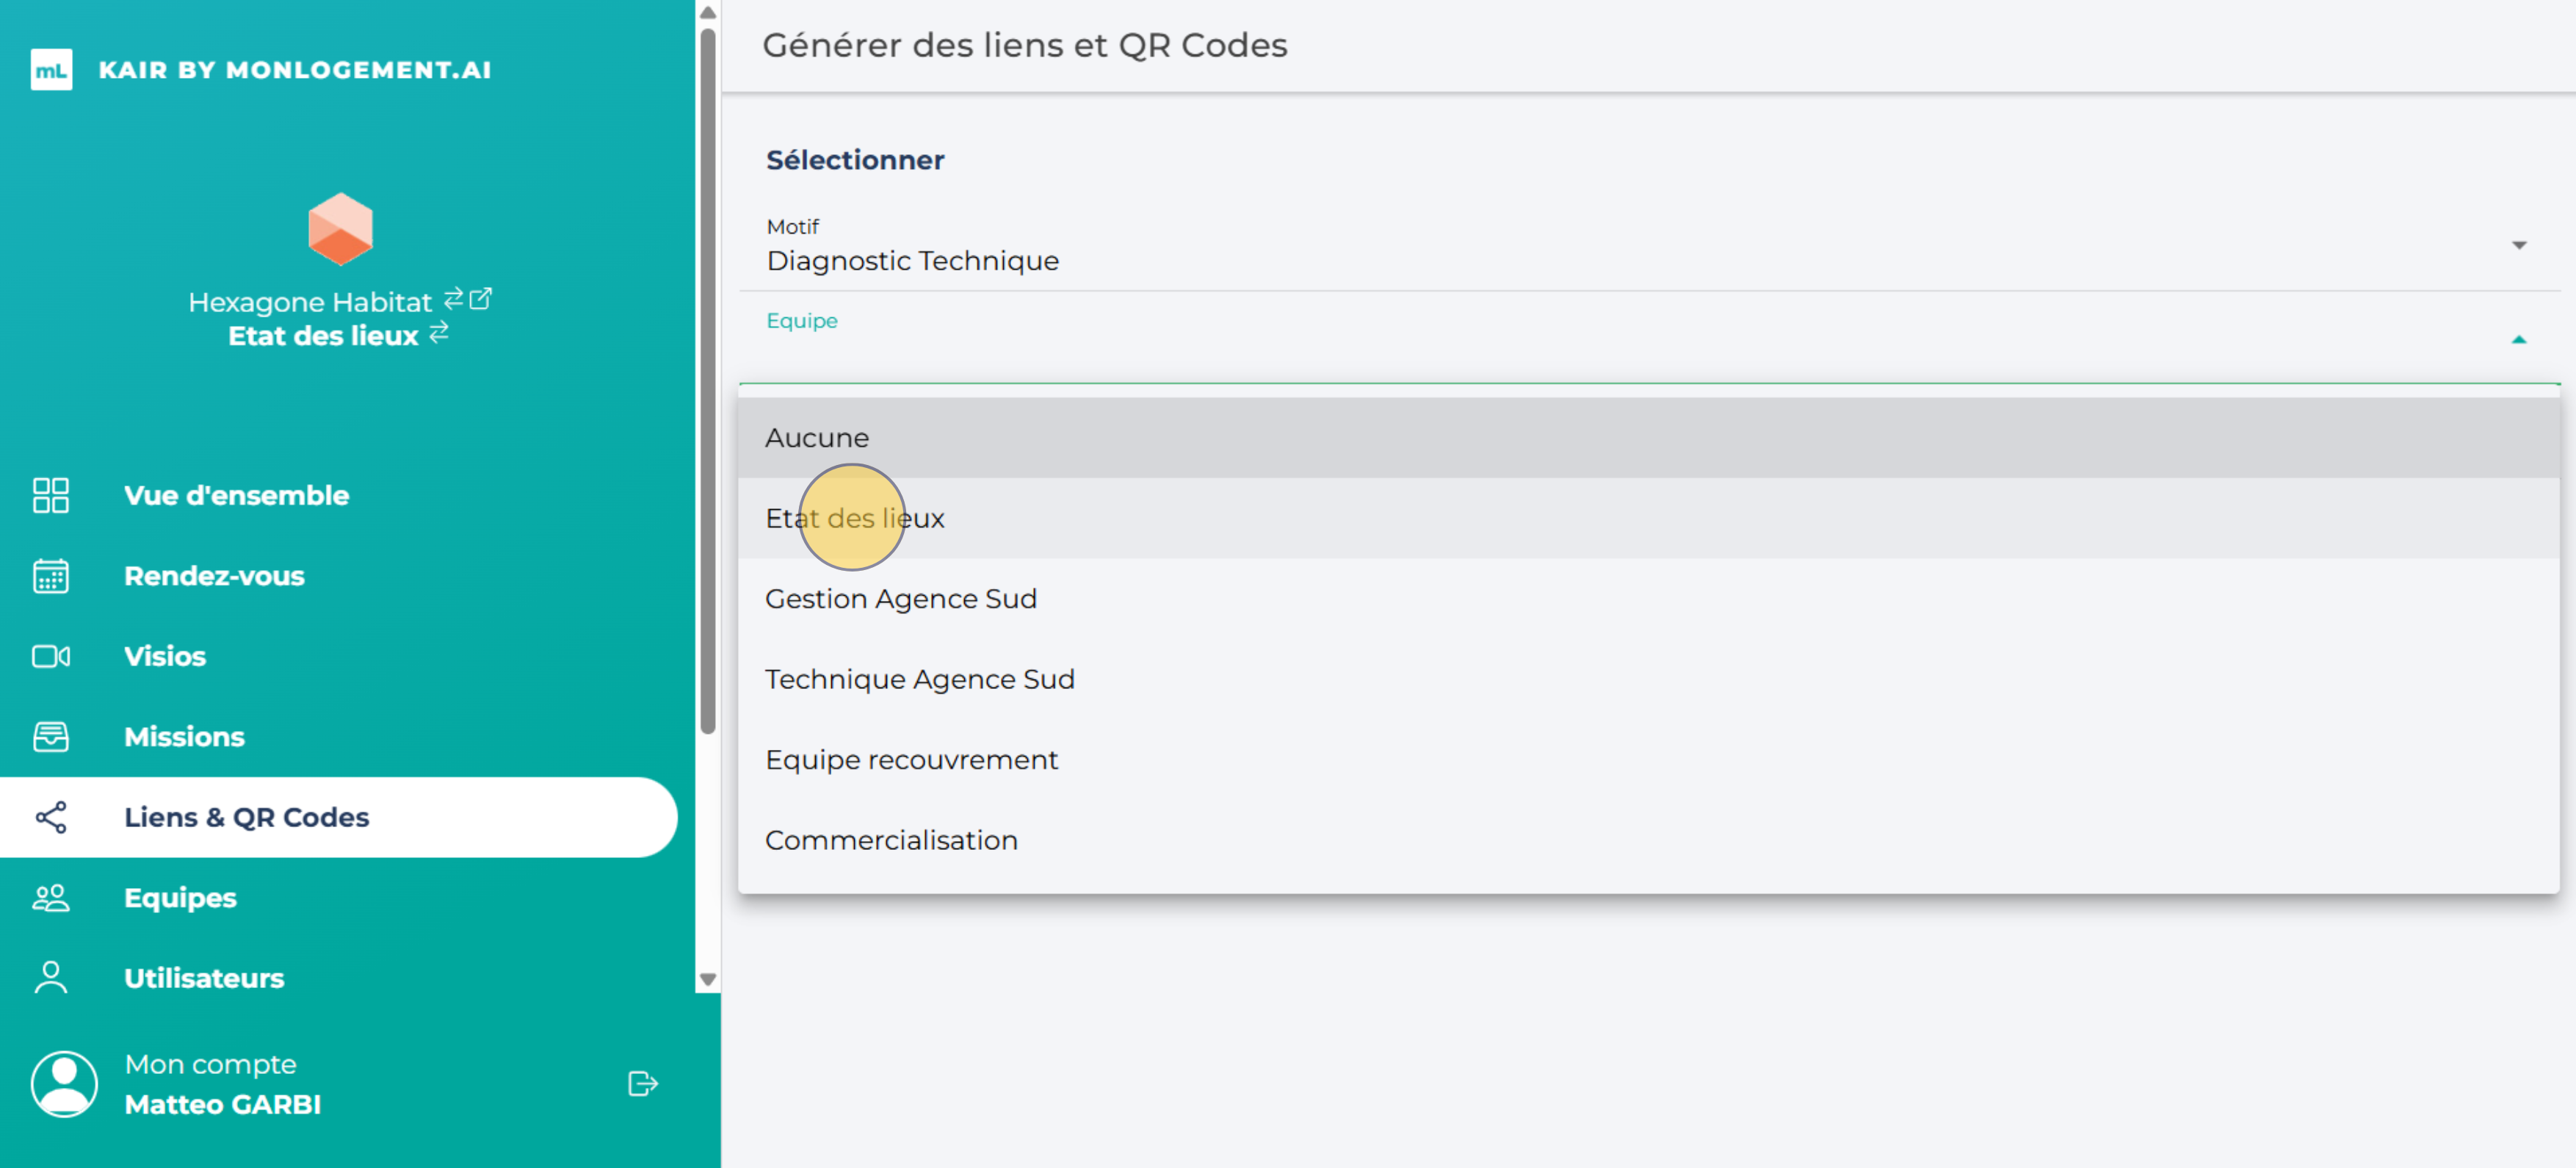Screen dimensions: 2576x1168
Task: Pick Technique Agence Sud from list
Action: pos(919,679)
